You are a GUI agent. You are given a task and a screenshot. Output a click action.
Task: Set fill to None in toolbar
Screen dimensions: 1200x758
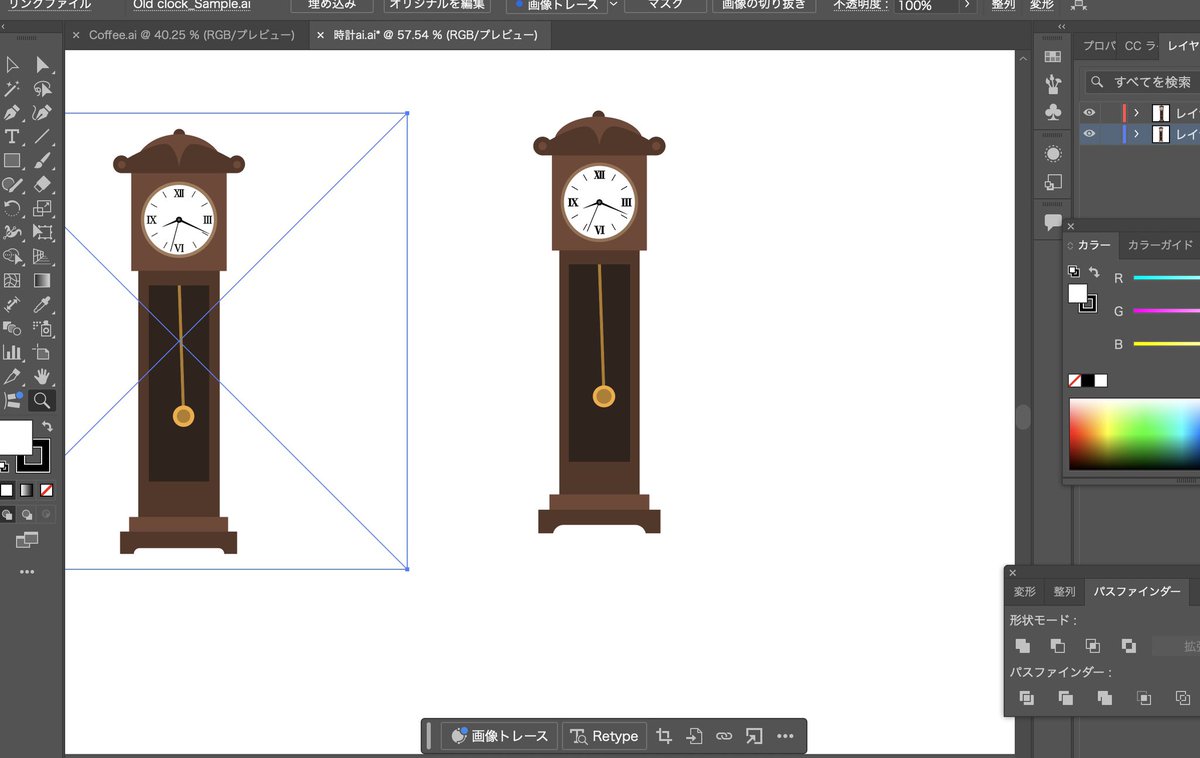point(47,490)
